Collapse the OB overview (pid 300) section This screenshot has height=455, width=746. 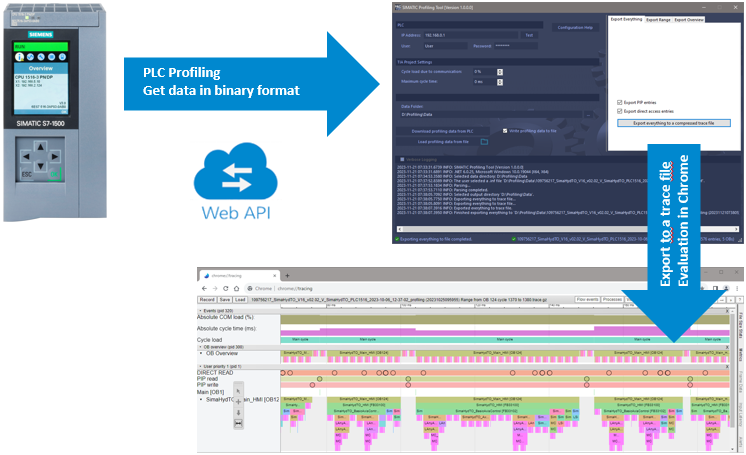point(200,347)
